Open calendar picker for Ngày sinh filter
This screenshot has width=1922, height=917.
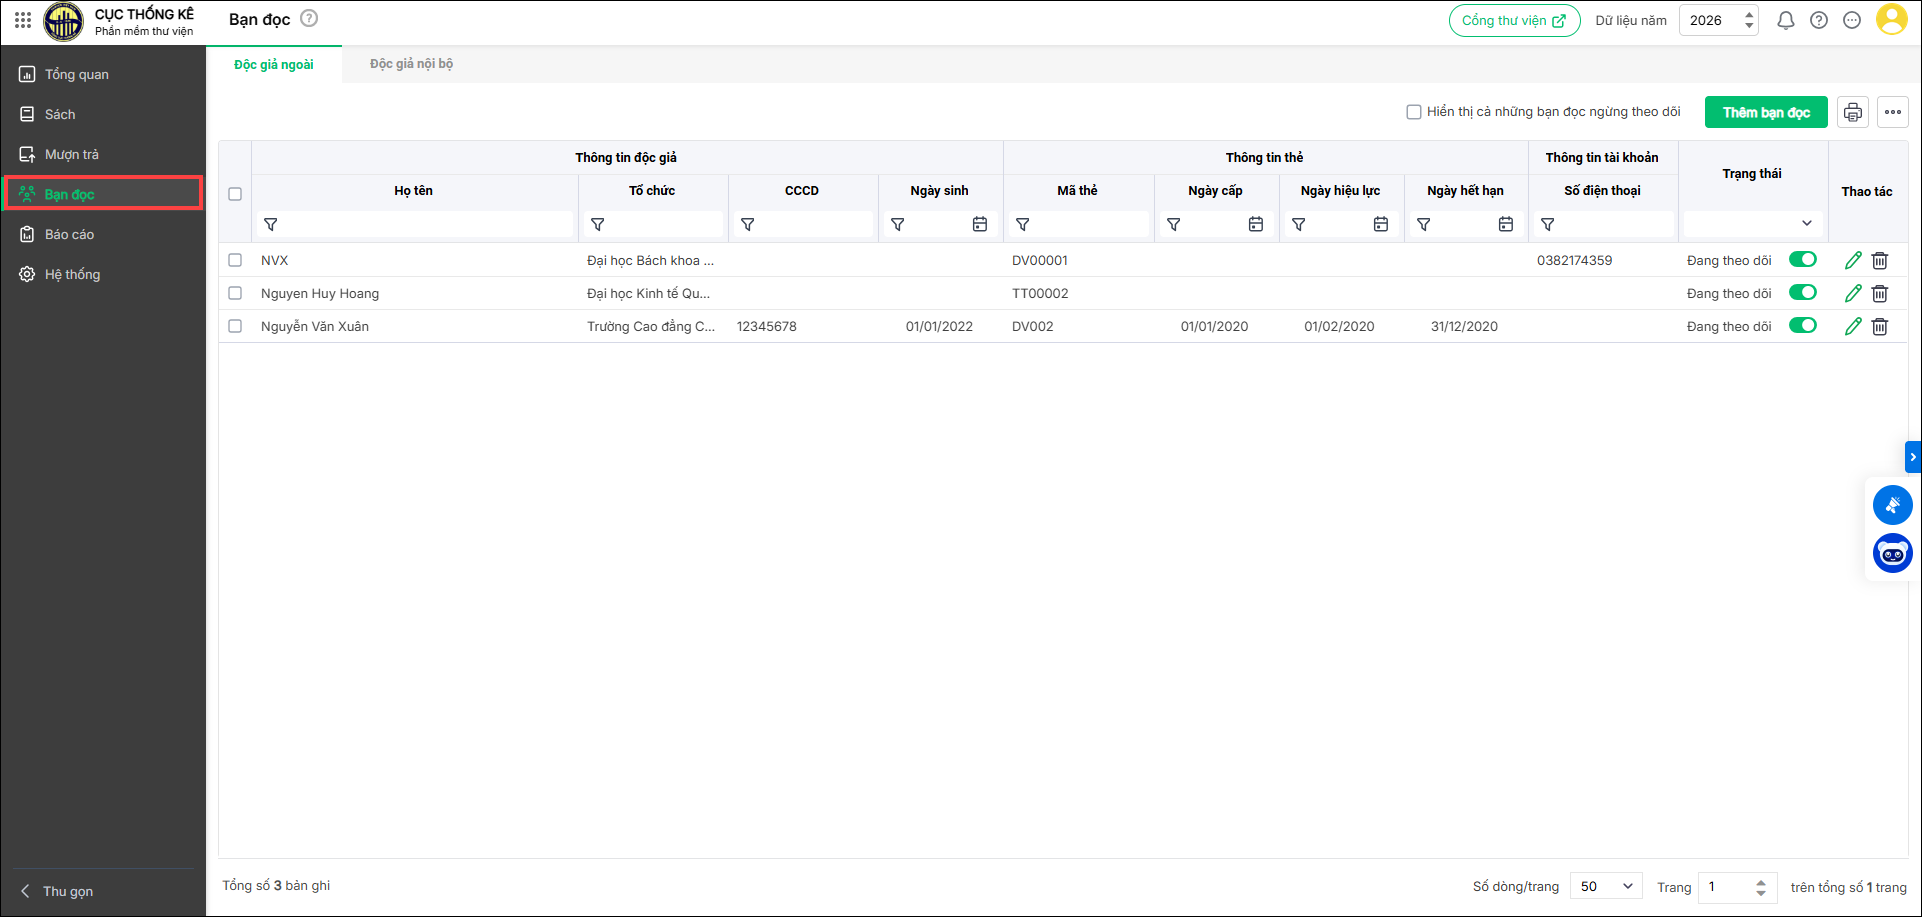(x=979, y=225)
